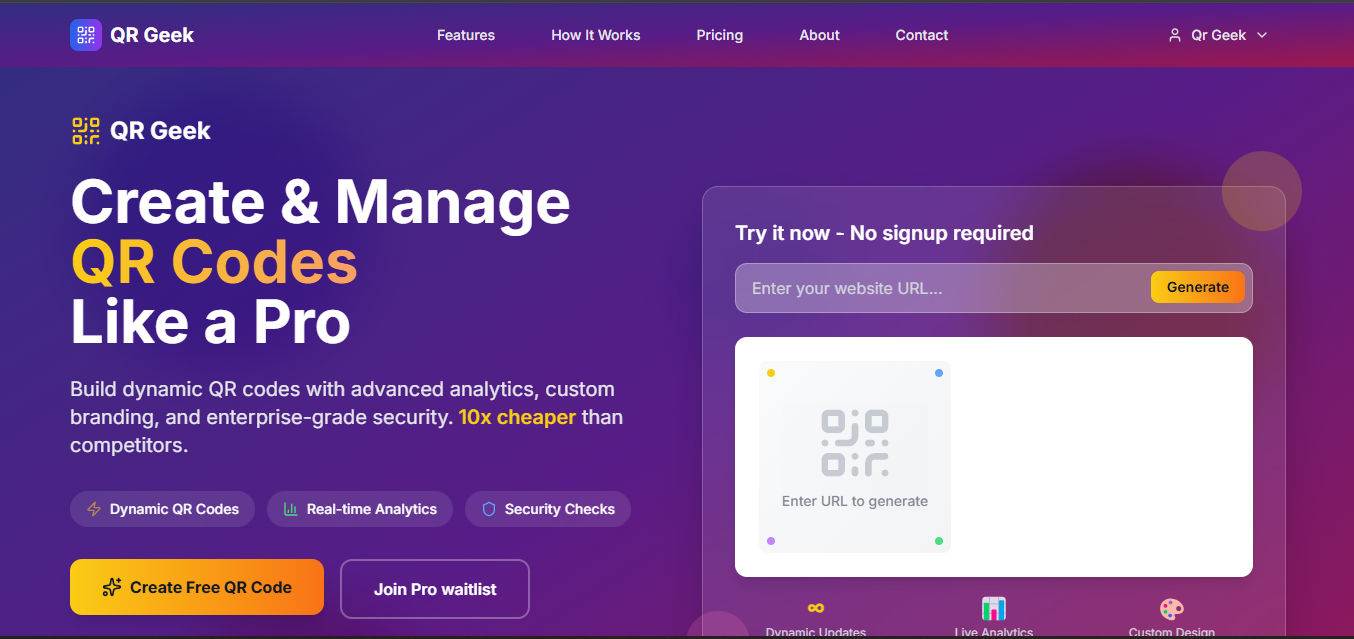Open the How It Works section
The width and height of the screenshot is (1354, 639).
(595, 34)
